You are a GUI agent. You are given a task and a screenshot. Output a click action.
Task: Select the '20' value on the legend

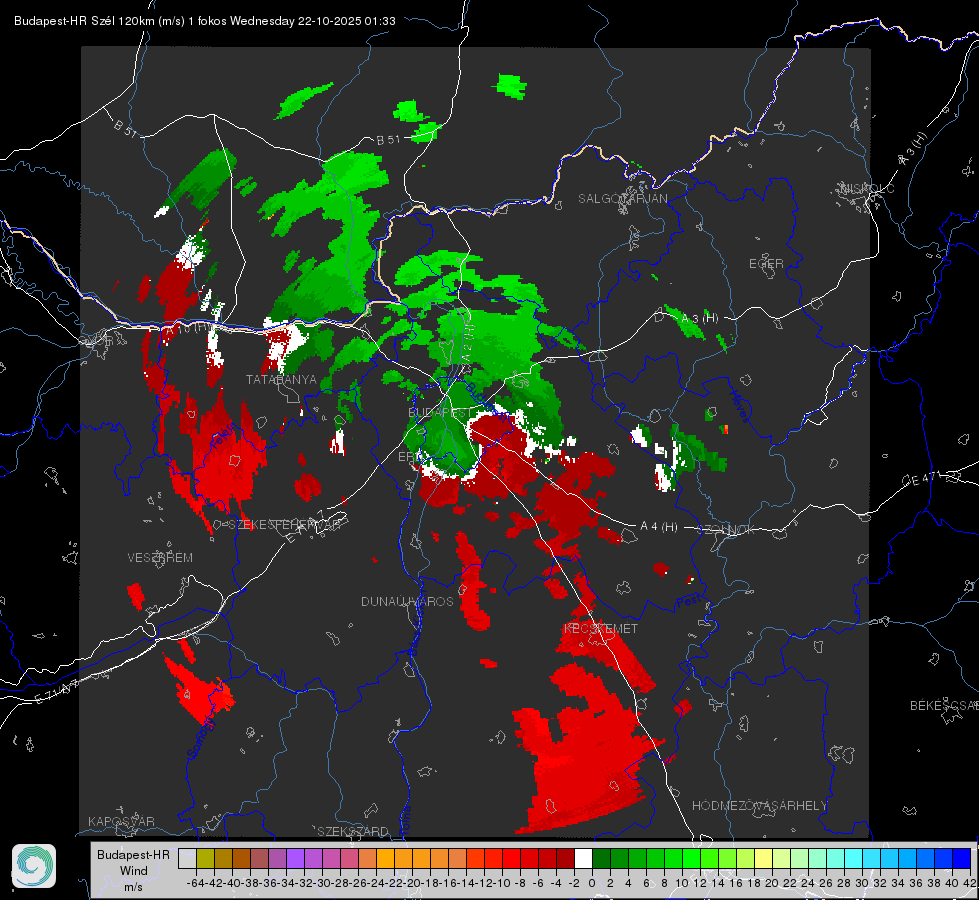pos(772,883)
